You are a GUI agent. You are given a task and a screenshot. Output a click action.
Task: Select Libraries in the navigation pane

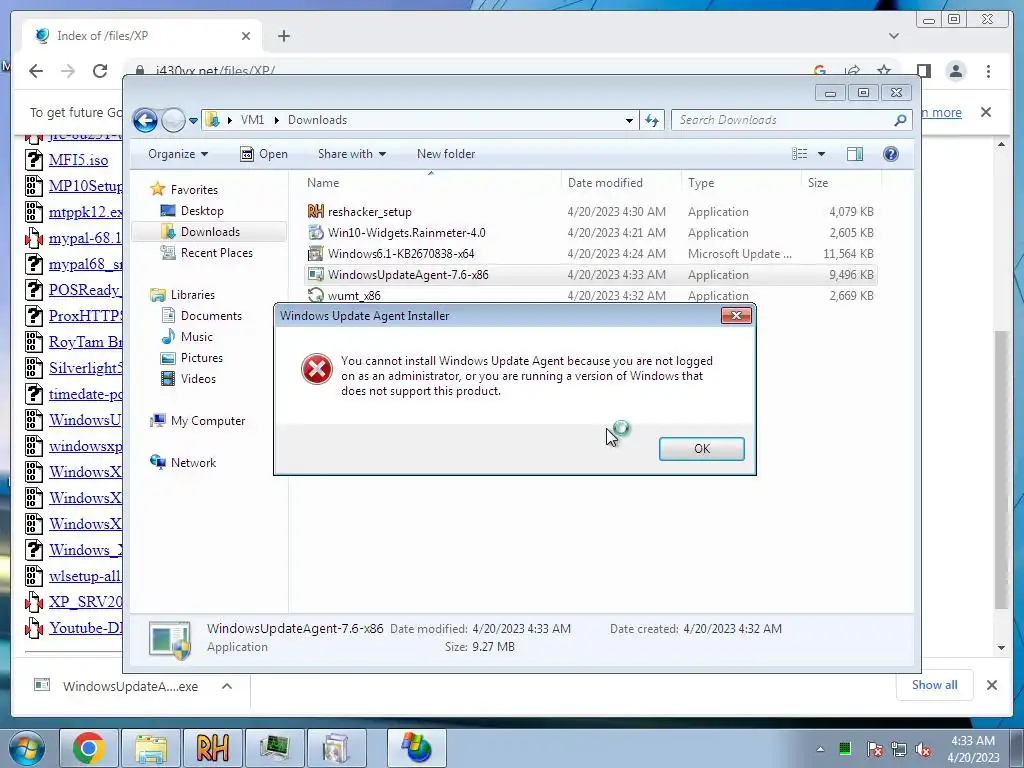click(x=193, y=295)
